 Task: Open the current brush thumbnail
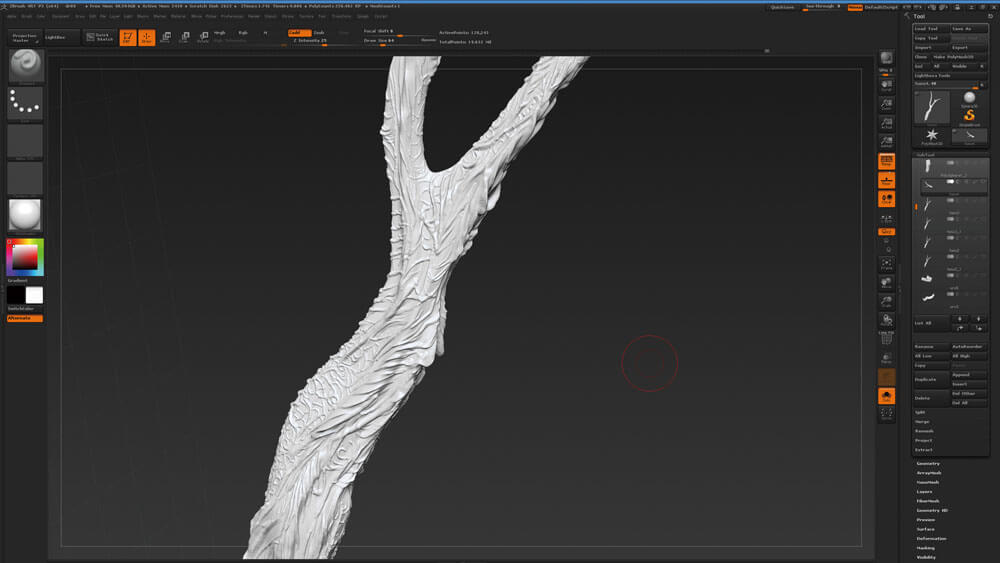coord(26,66)
